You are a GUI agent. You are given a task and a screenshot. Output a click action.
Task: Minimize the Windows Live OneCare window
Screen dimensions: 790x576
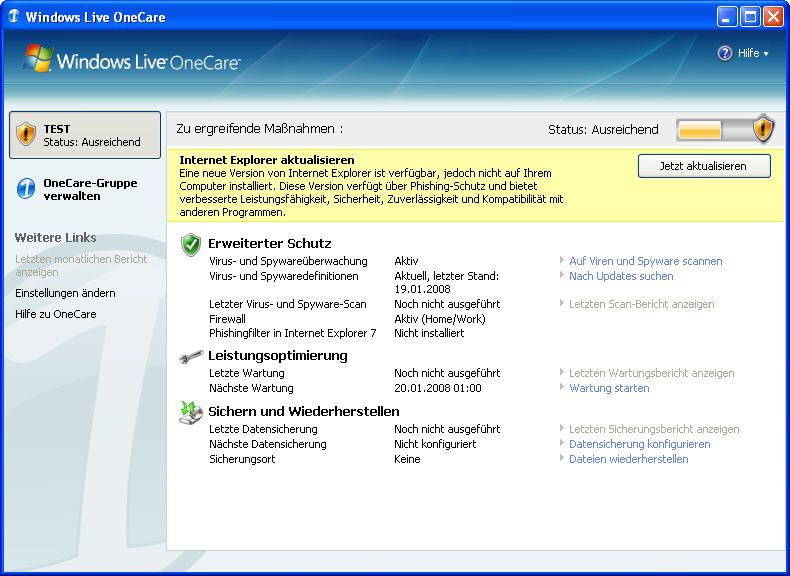point(726,17)
